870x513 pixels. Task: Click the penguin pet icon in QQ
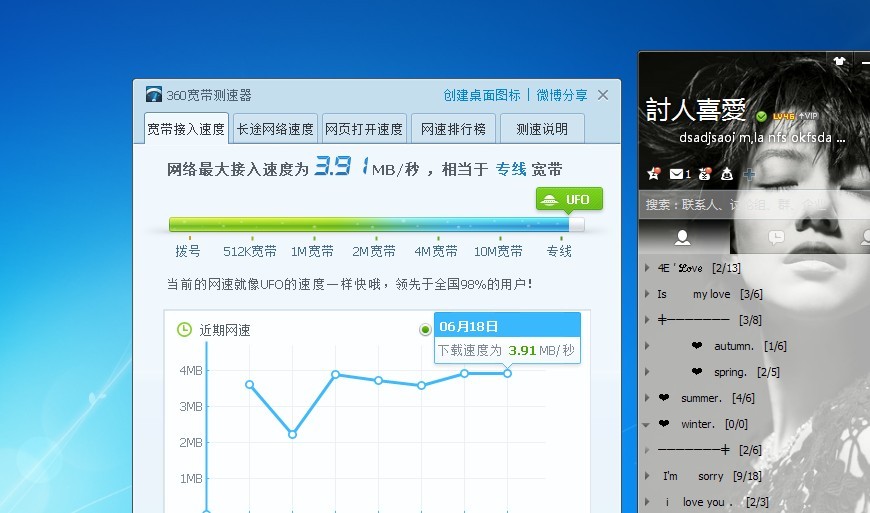727,174
